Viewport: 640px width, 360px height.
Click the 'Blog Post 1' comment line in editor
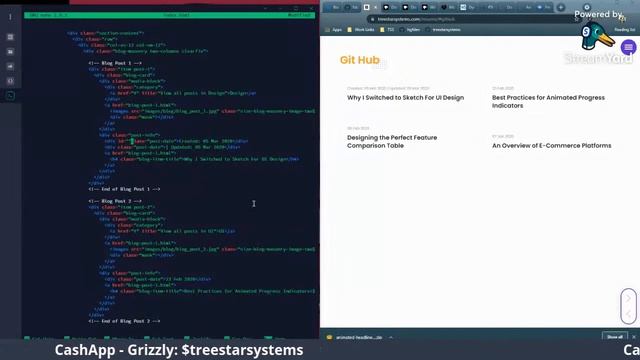(x=115, y=63)
